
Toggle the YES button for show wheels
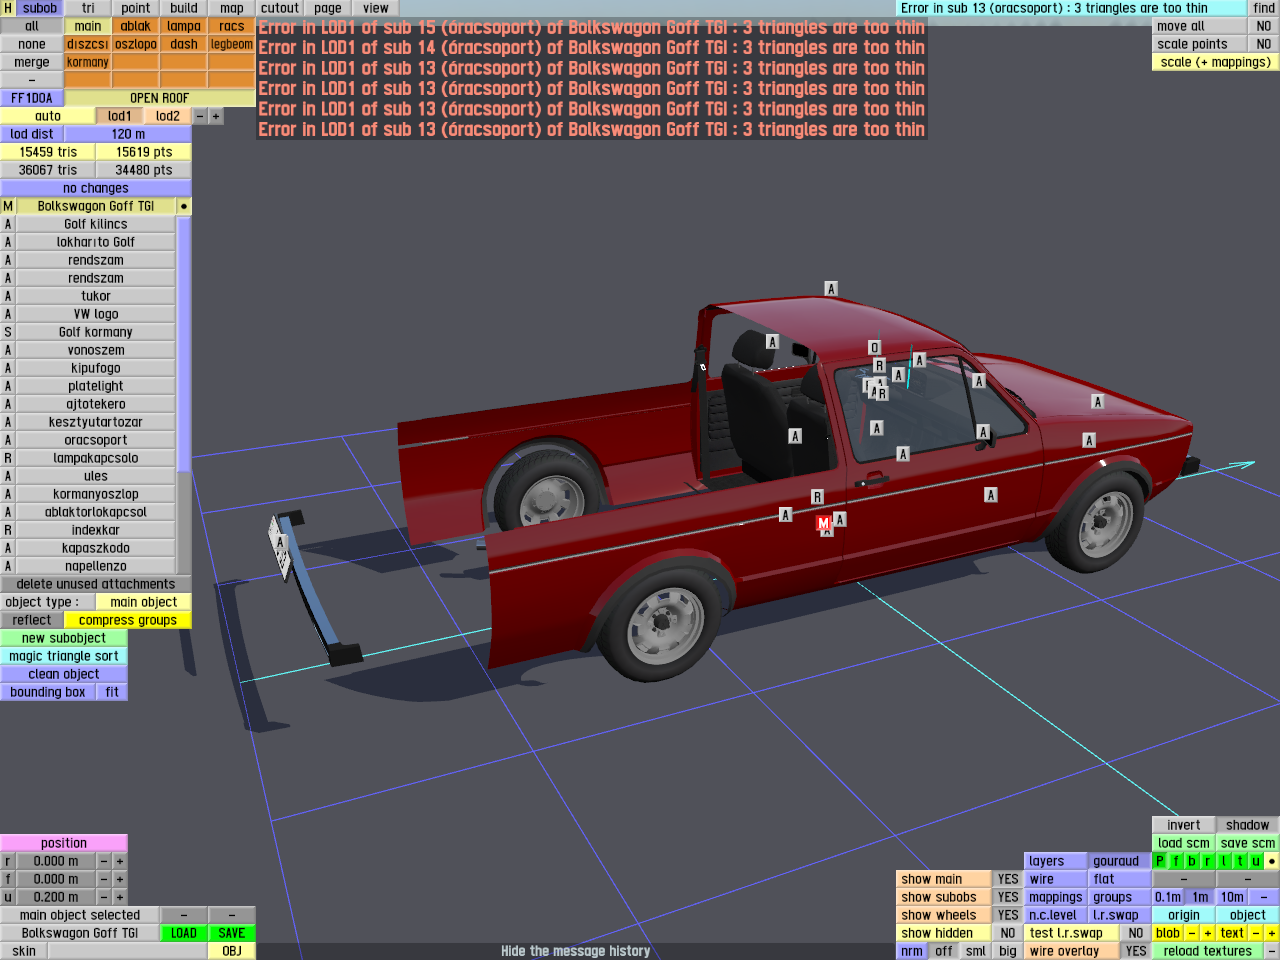1008,915
